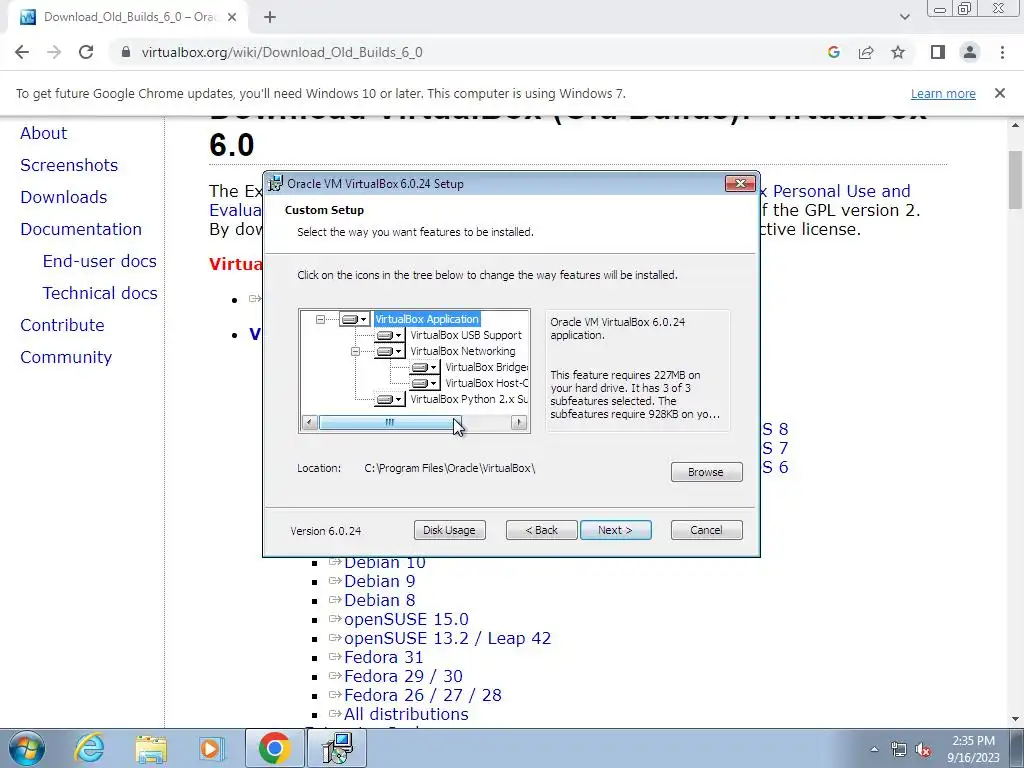Click the Browse button for install location
This screenshot has height=768, width=1024.
point(706,472)
